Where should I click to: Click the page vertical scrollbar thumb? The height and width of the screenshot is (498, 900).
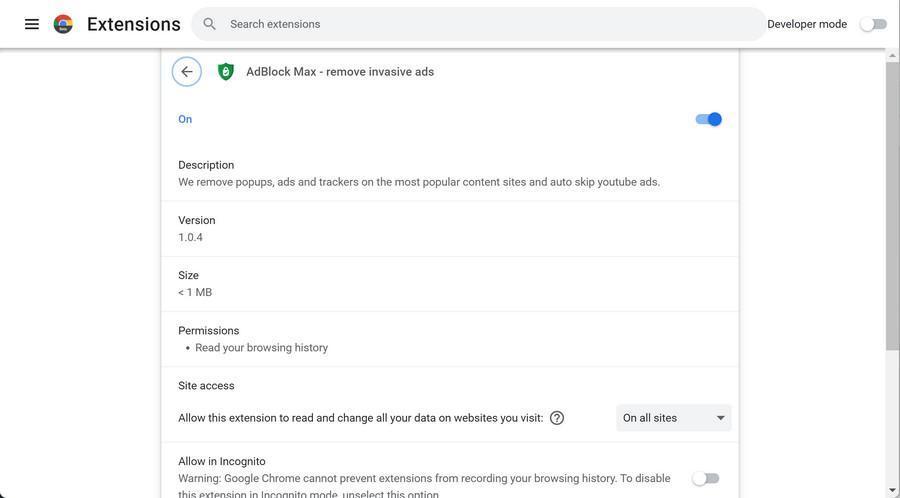coord(892,205)
